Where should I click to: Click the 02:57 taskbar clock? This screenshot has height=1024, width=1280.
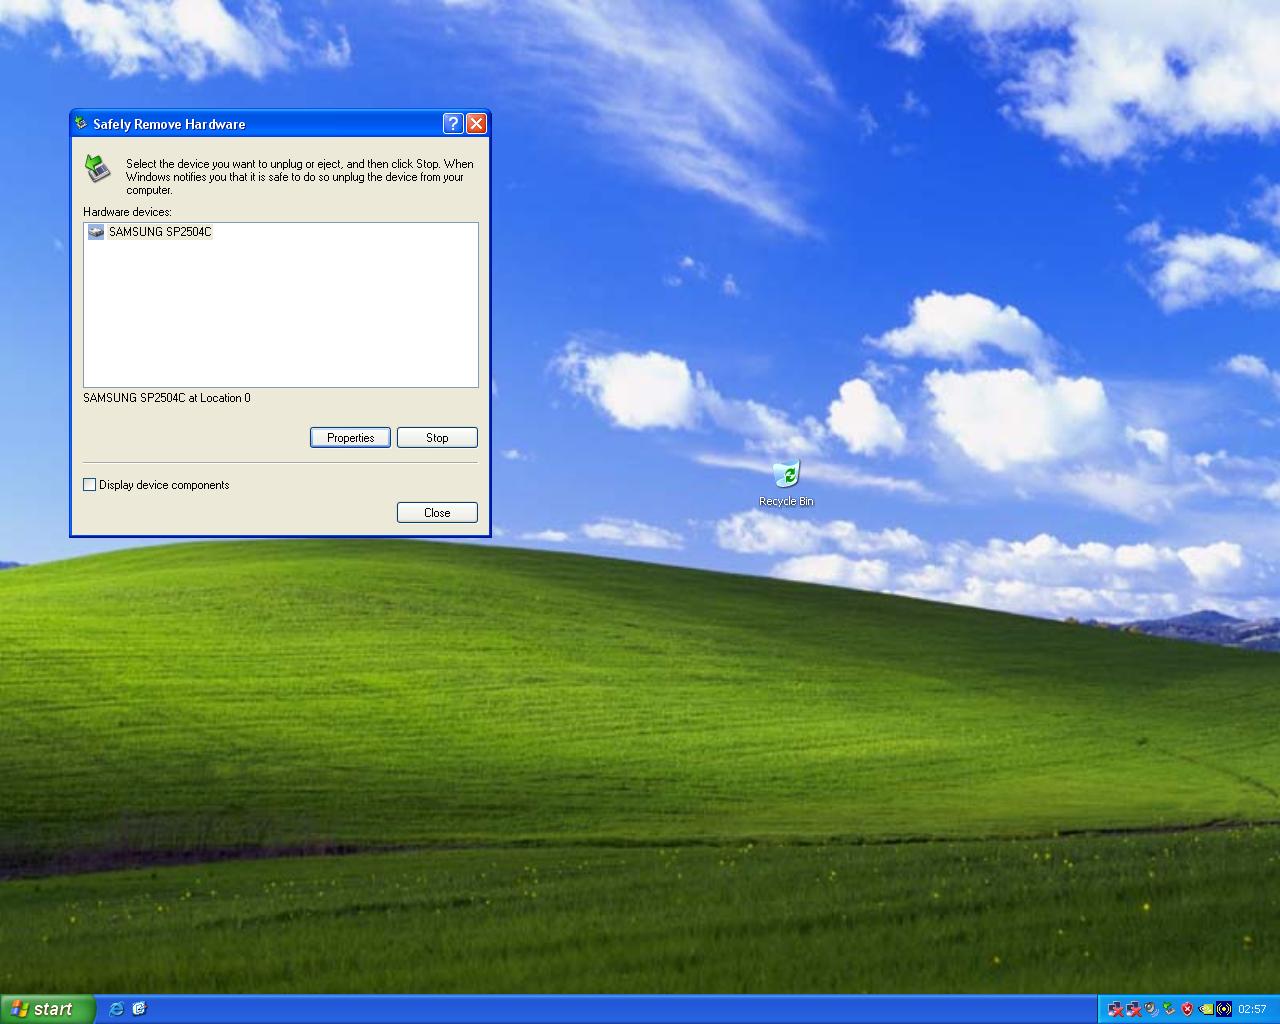pos(1252,1009)
